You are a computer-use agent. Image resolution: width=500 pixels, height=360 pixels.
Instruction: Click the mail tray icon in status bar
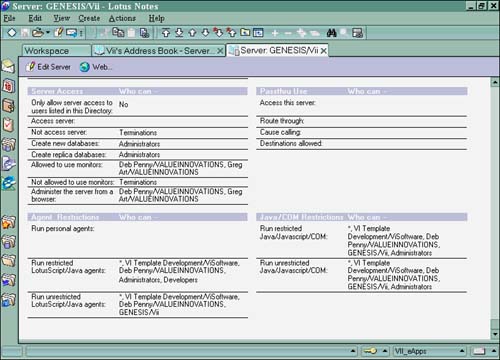pos(479,351)
